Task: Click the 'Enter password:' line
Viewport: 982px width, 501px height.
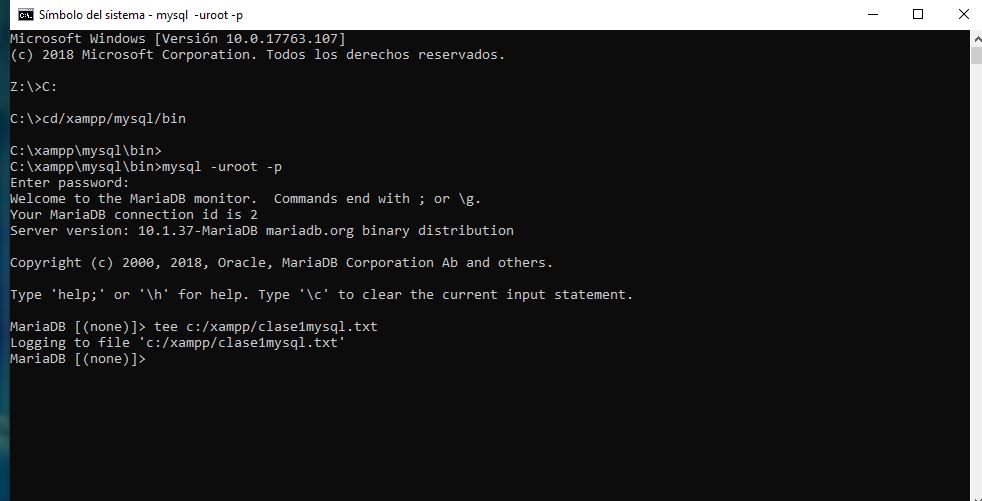Action: click(x=70, y=183)
